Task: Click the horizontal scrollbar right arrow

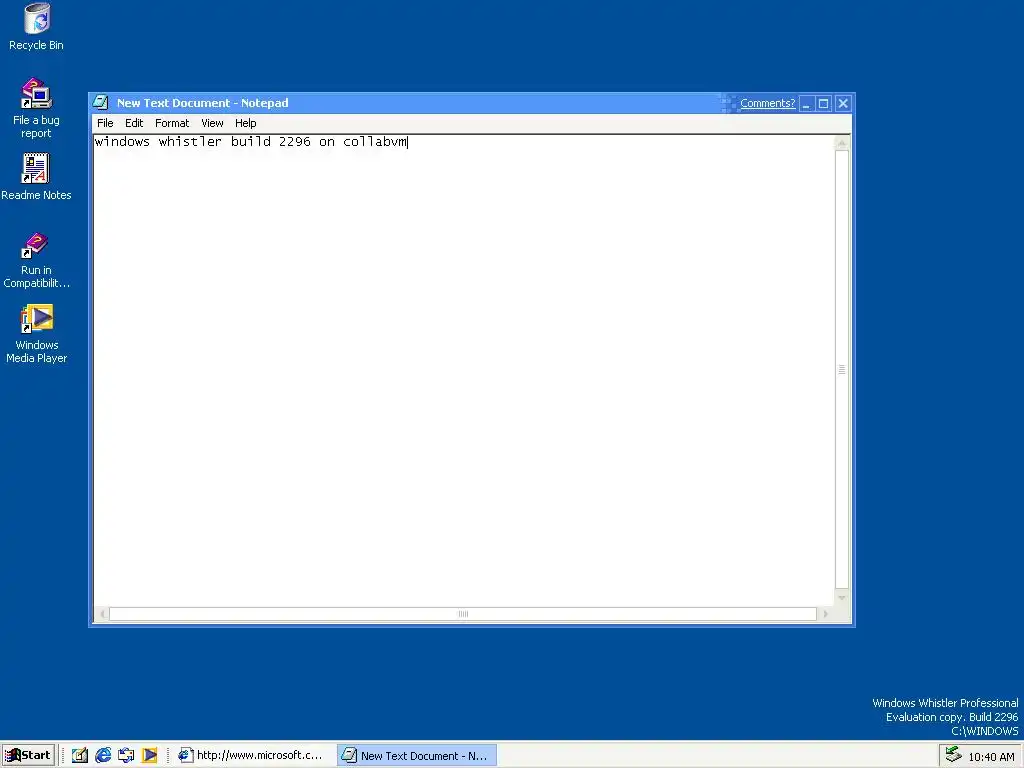Action: click(825, 614)
